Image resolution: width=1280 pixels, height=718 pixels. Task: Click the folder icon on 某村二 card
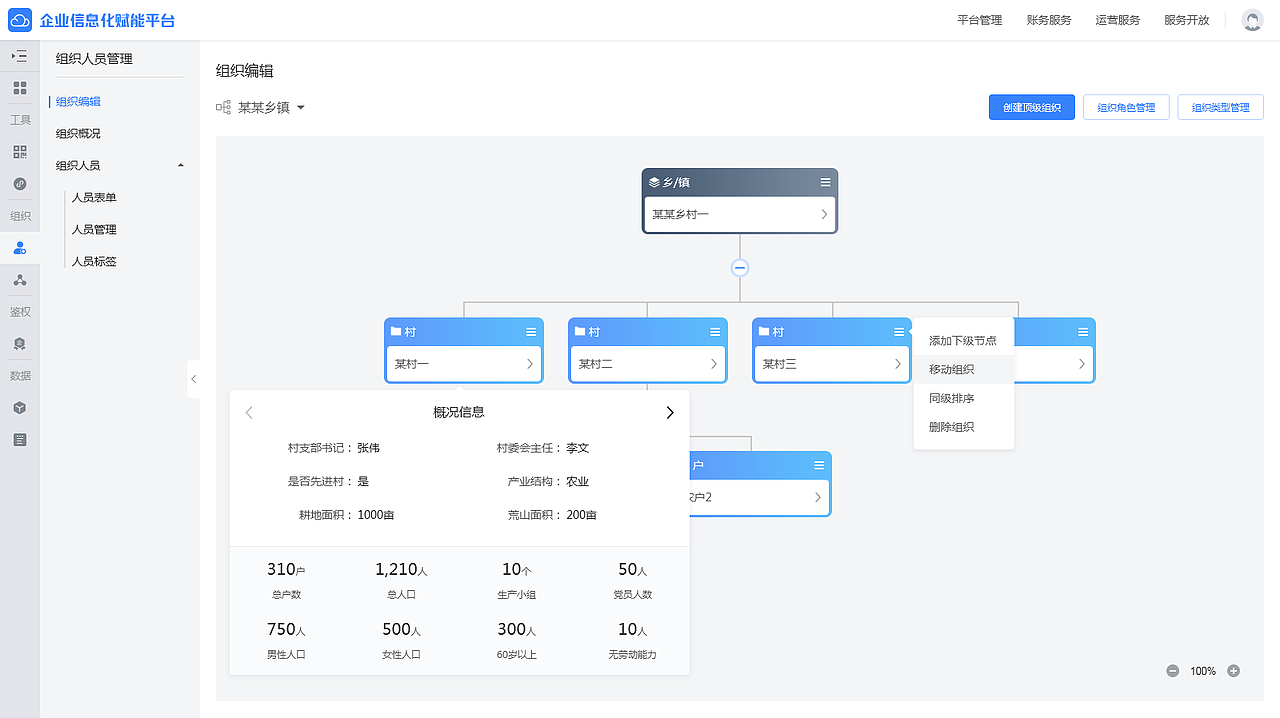coord(580,332)
